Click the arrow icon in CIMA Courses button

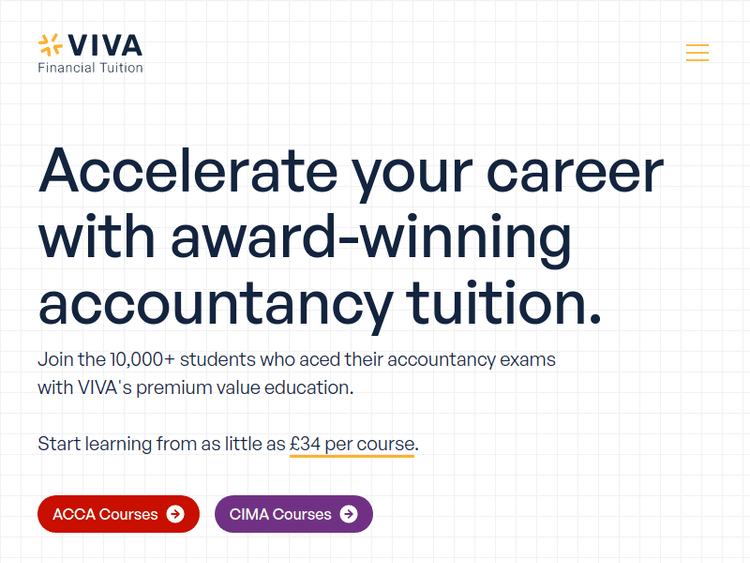pos(348,514)
